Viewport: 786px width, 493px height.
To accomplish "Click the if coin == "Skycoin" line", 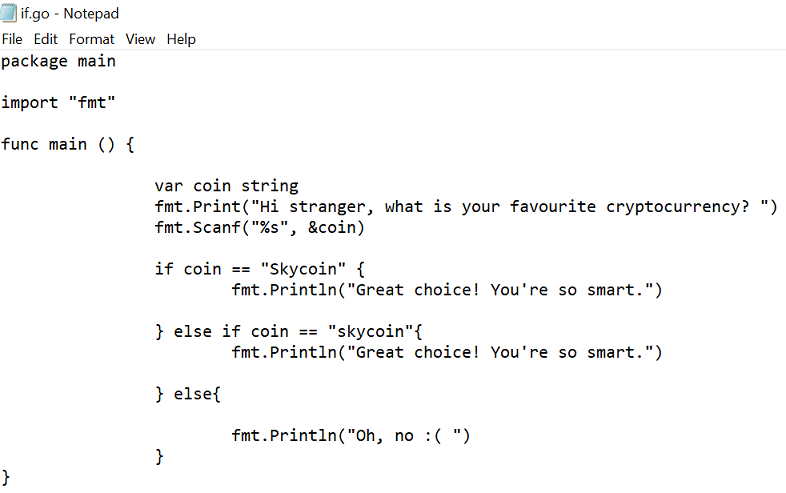I will [x=260, y=269].
